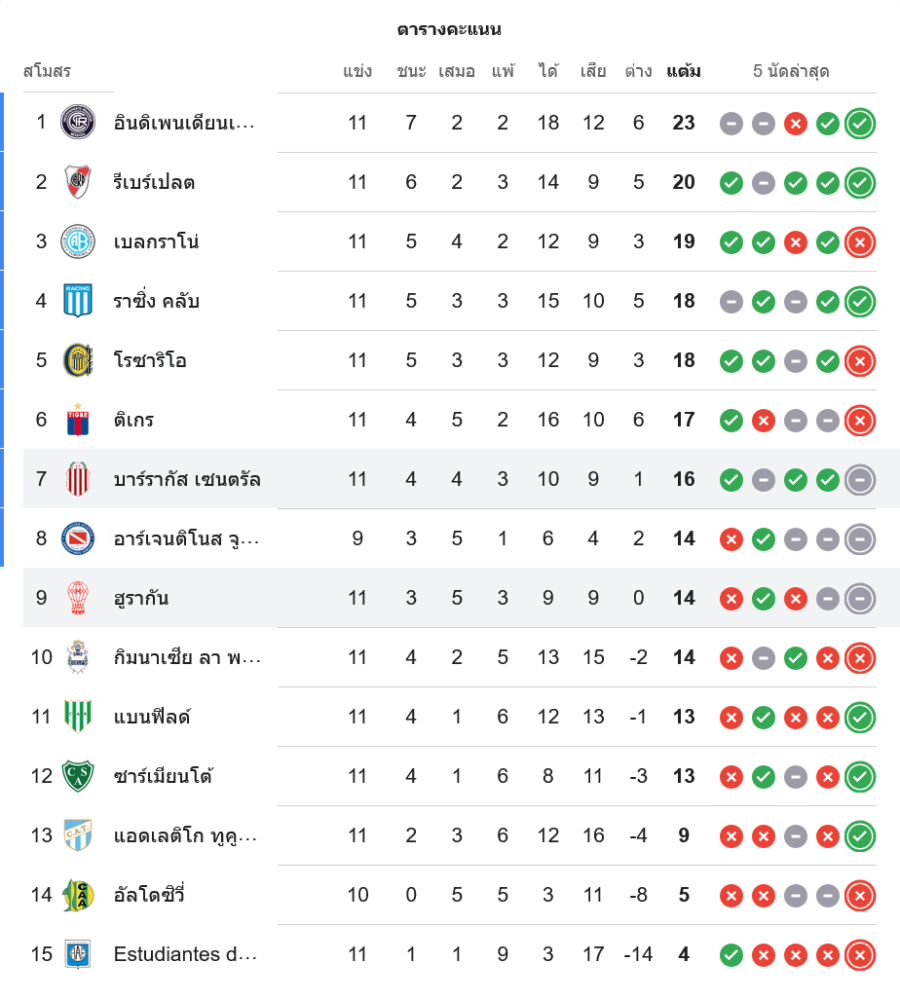Click Independiente's latest win result icon
Image resolution: width=900 pixels, height=1000 pixels.
[x=860, y=124]
